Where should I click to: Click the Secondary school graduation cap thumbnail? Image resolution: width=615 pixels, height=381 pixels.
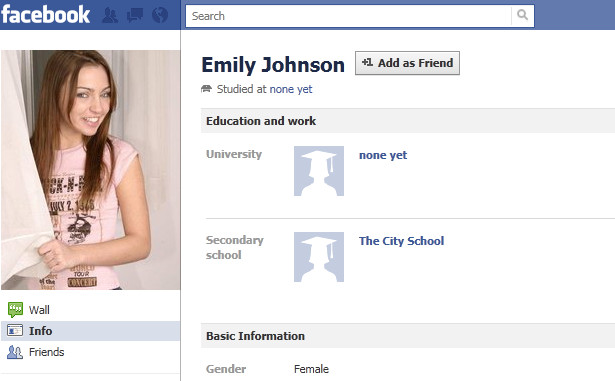point(319,257)
